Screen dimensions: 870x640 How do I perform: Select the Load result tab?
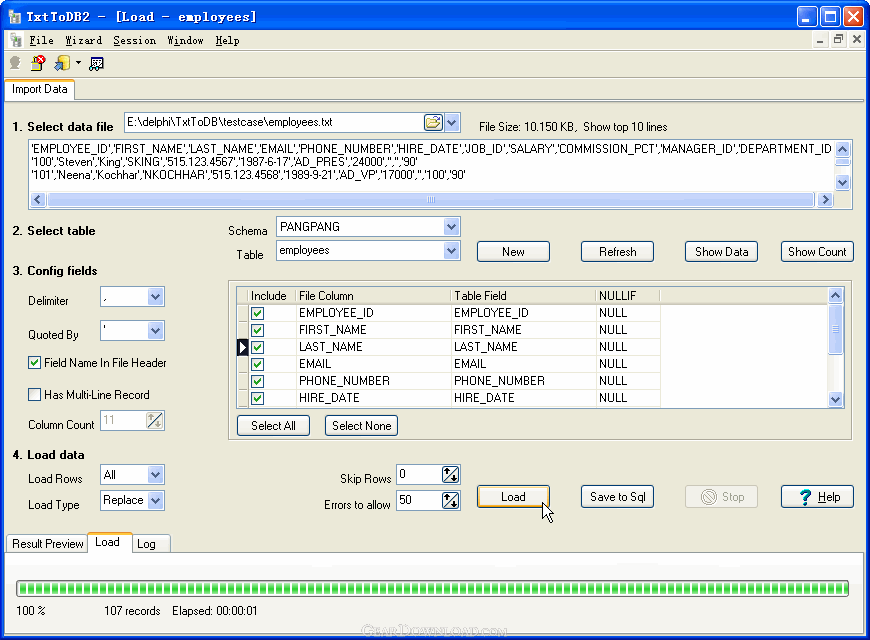(x=108, y=542)
